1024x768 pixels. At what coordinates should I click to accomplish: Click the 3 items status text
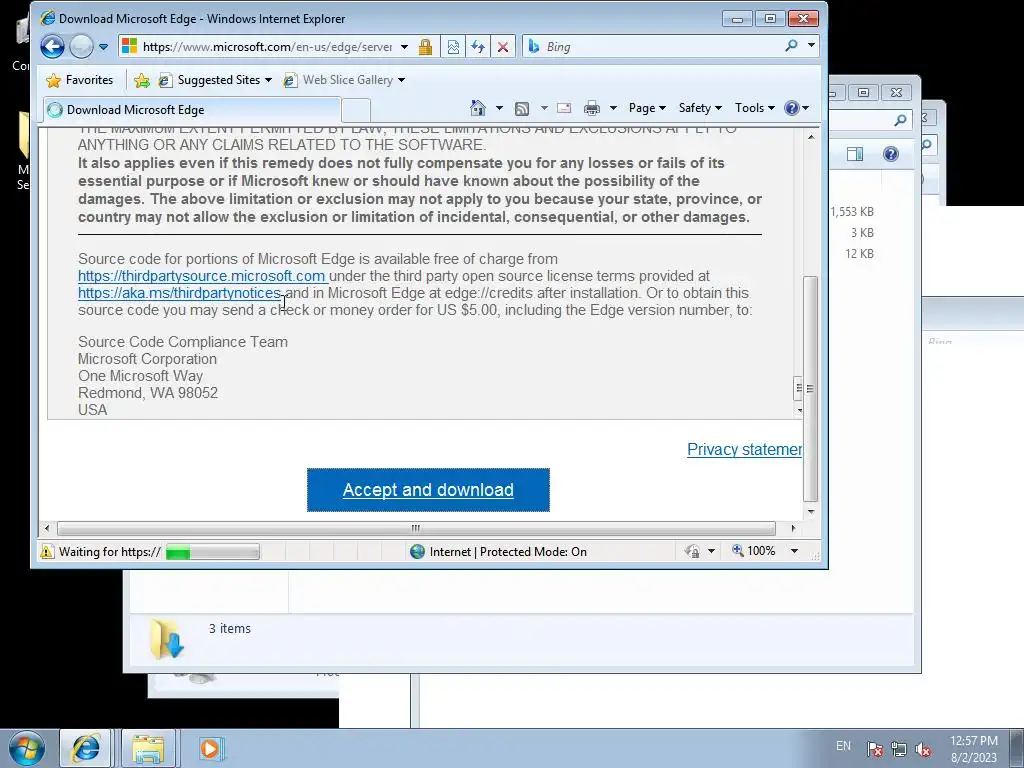[x=230, y=628]
